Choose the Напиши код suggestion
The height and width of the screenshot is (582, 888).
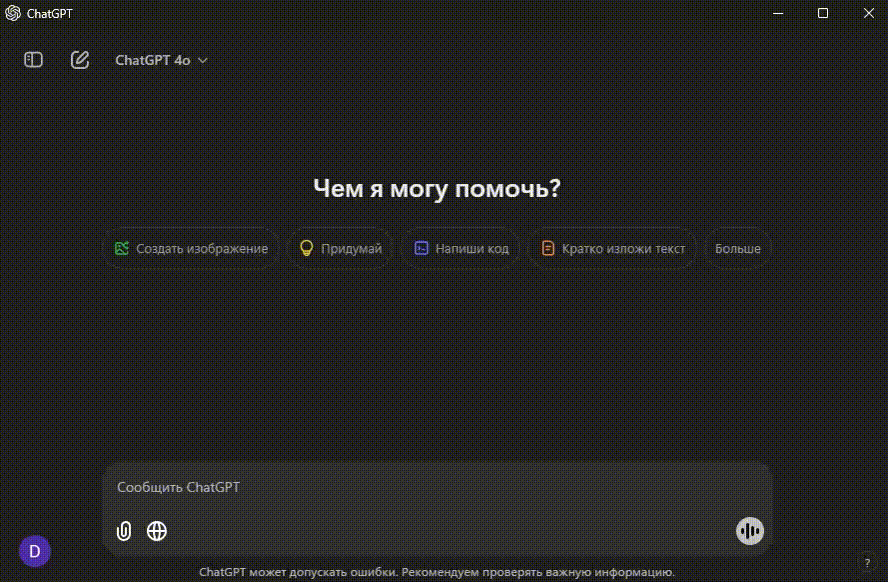tap(461, 249)
